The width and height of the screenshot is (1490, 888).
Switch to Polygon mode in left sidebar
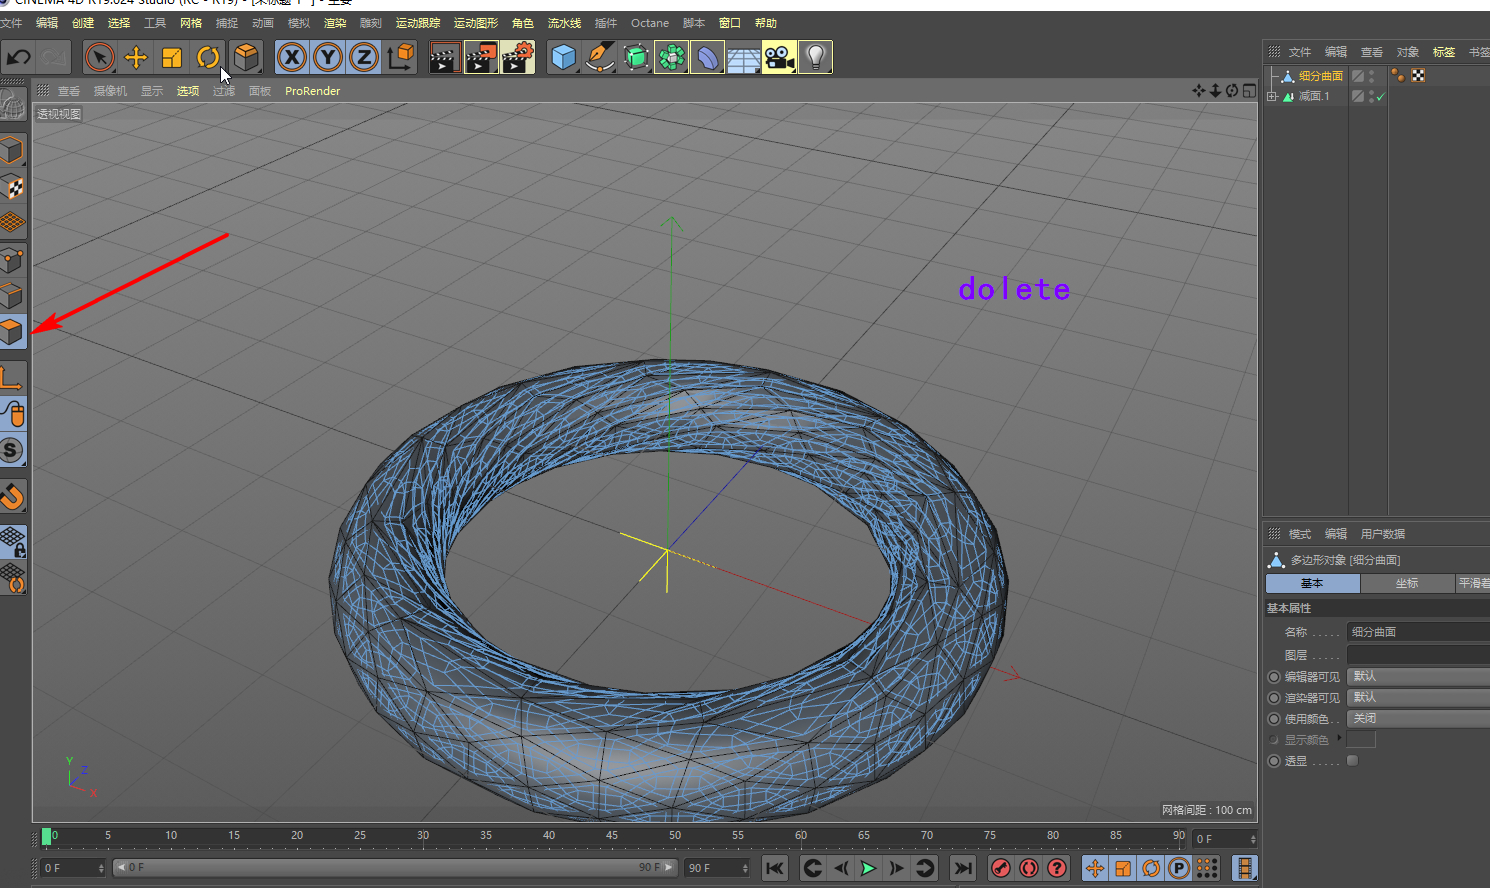click(x=12, y=331)
